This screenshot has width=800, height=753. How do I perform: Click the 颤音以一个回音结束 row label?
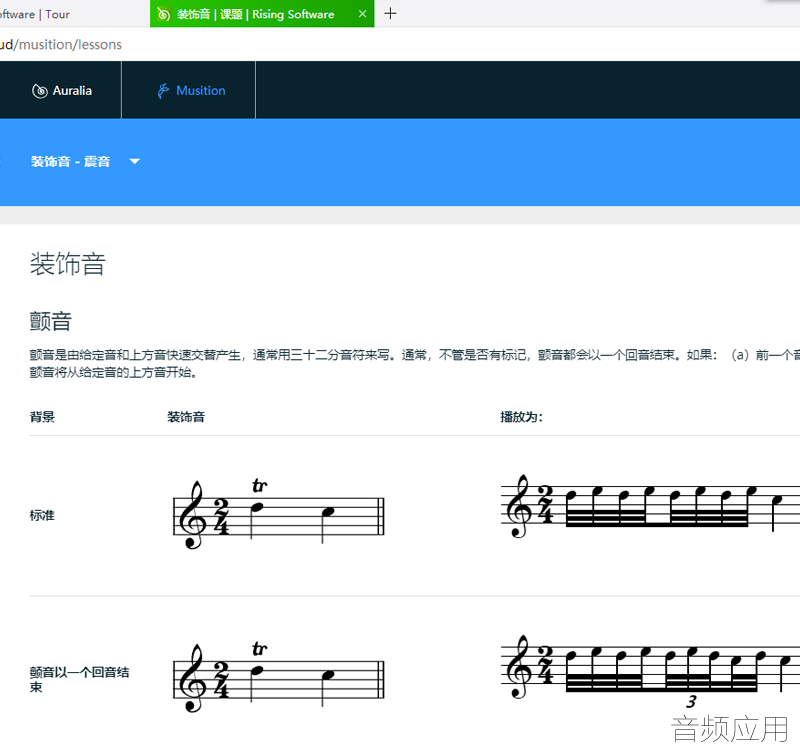coord(80,680)
